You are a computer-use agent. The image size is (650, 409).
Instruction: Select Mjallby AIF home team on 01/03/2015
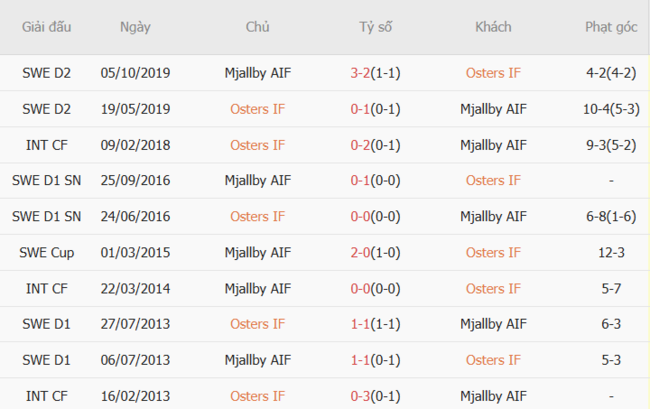coord(257,252)
